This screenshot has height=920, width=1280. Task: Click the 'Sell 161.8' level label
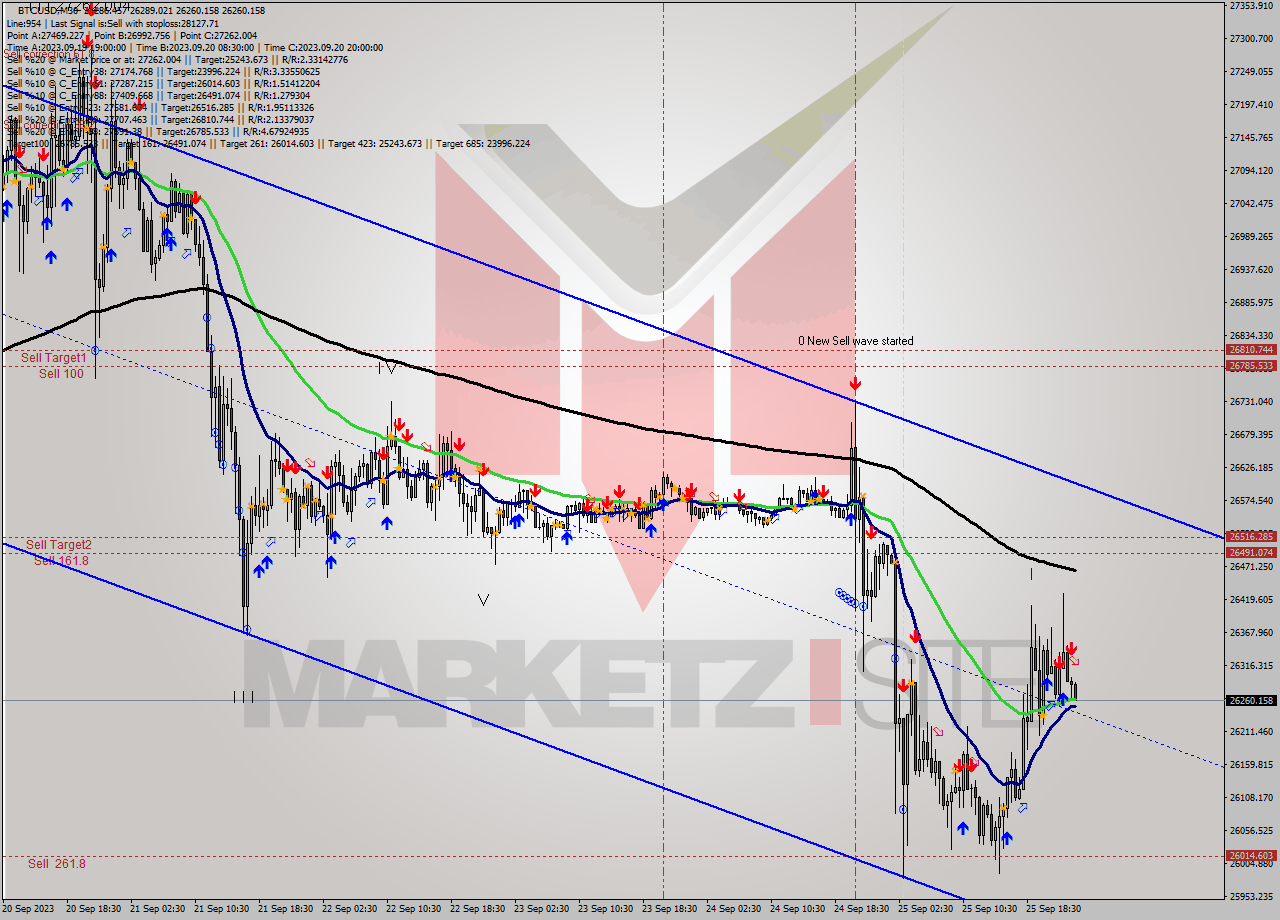click(61, 560)
